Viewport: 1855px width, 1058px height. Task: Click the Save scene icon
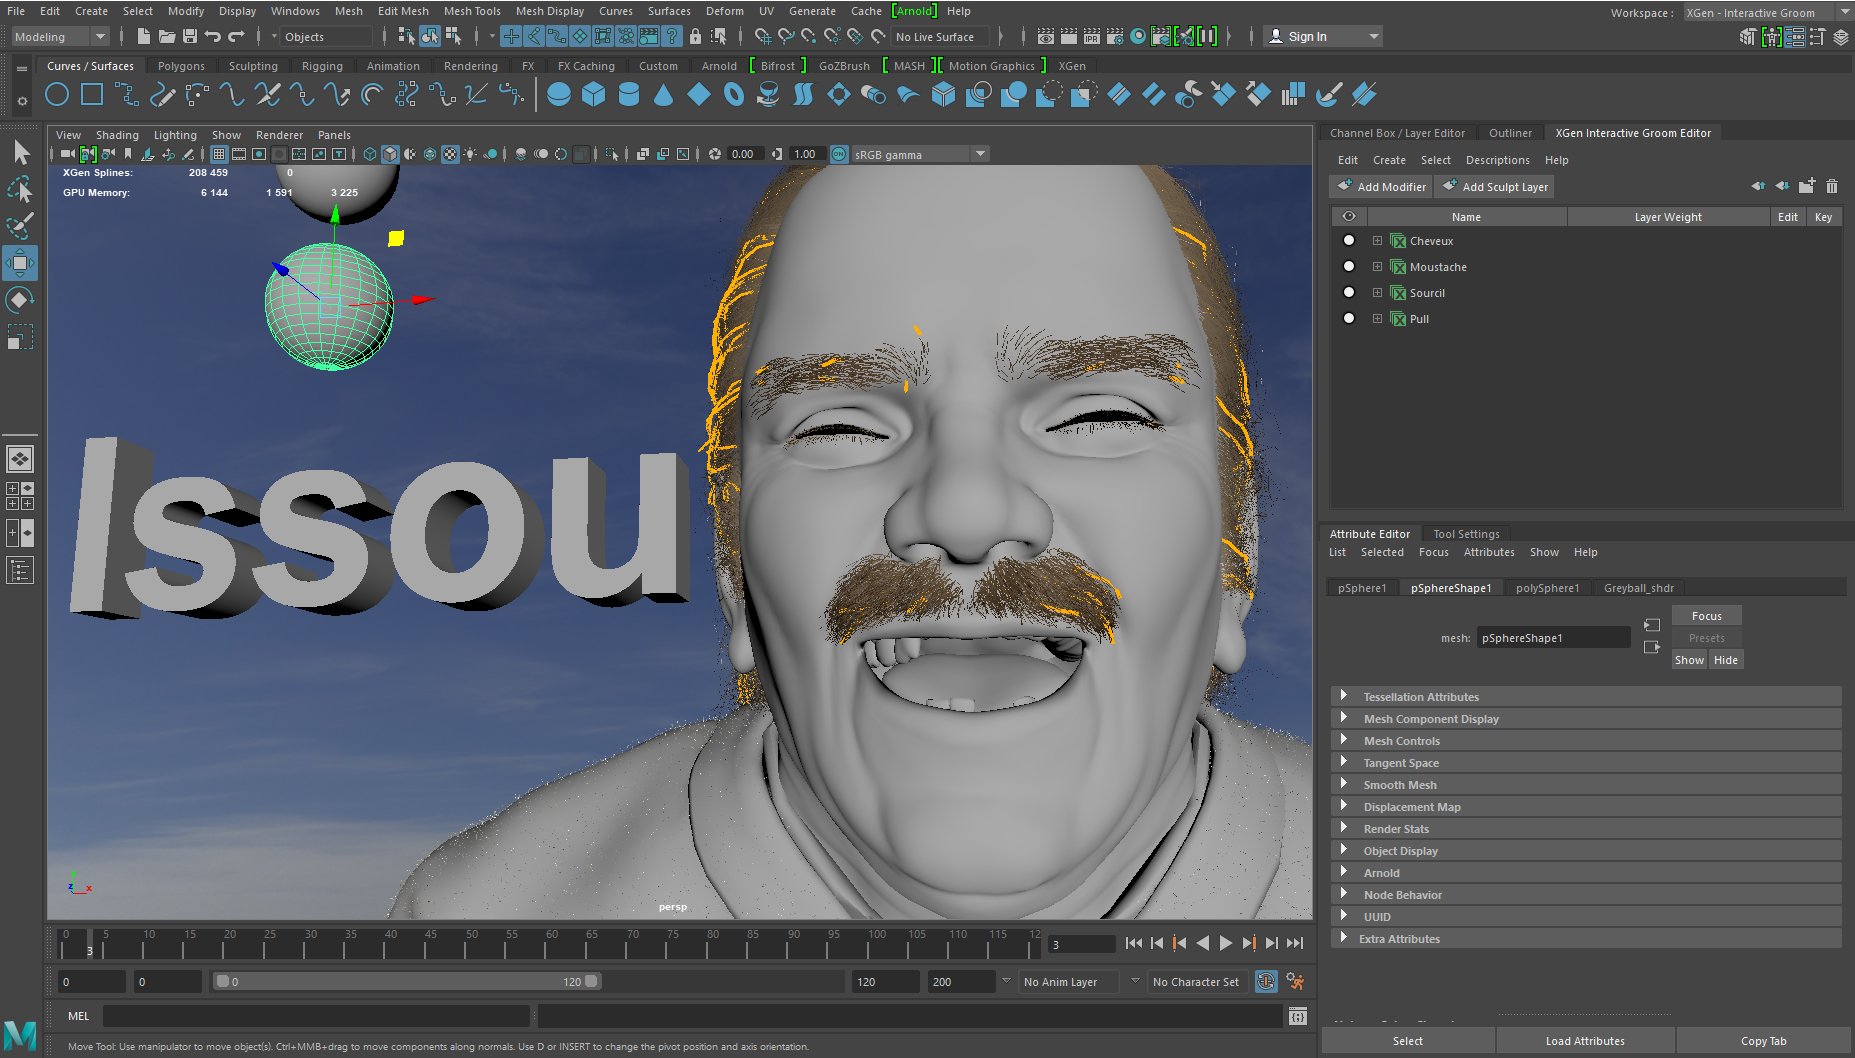point(189,37)
